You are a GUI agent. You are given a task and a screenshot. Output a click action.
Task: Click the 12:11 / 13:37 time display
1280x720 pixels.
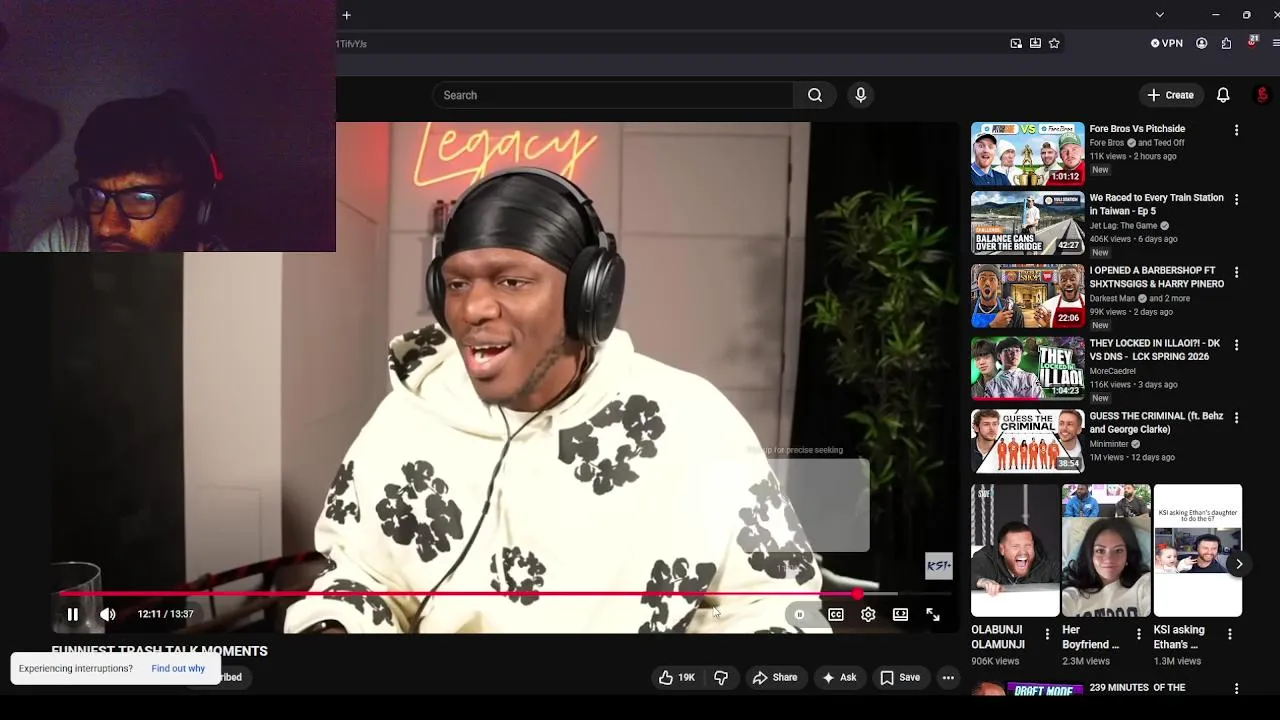tap(165, 614)
